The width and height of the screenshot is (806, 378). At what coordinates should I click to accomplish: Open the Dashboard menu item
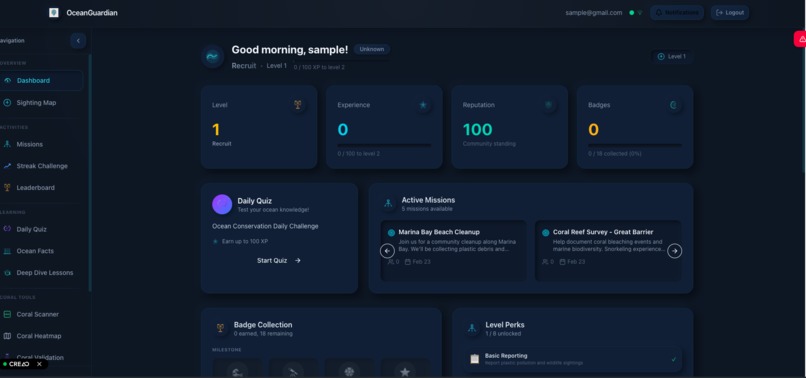pyautogui.click(x=41, y=81)
